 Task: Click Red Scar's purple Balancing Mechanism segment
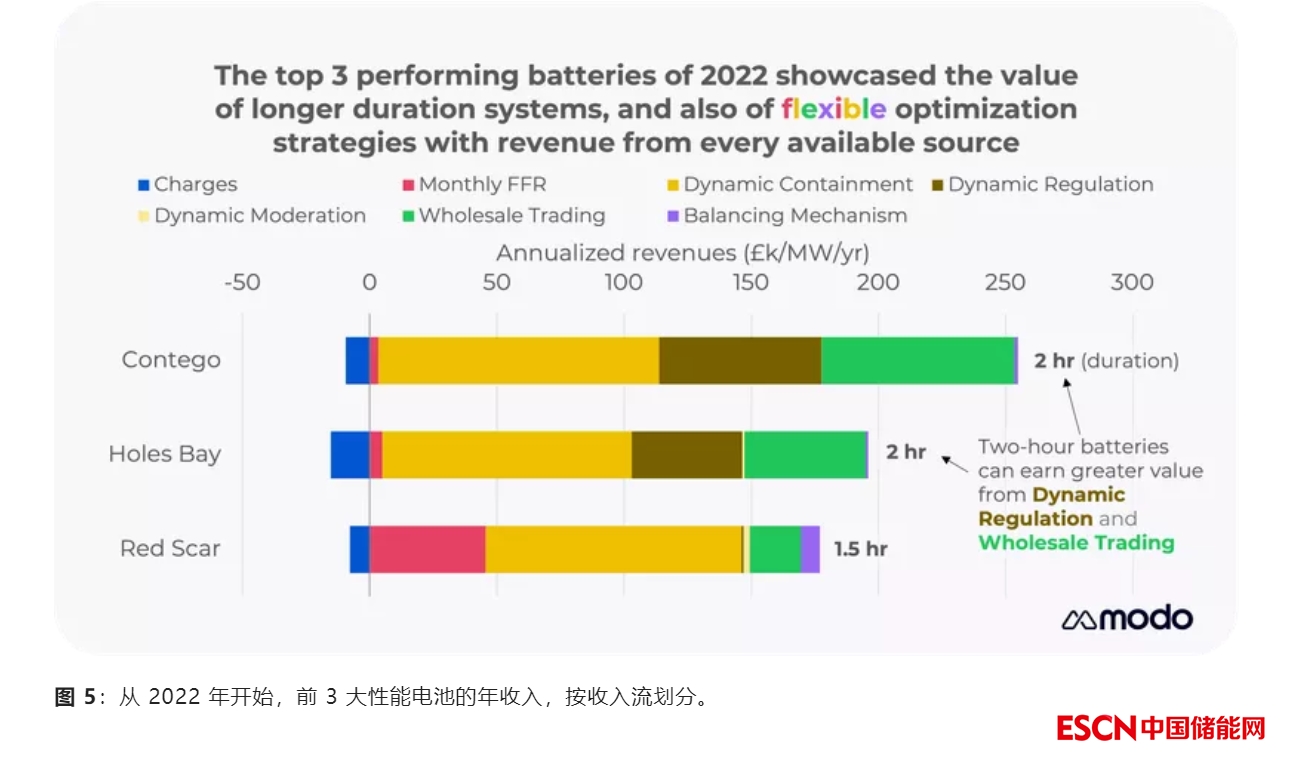click(x=810, y=549)
